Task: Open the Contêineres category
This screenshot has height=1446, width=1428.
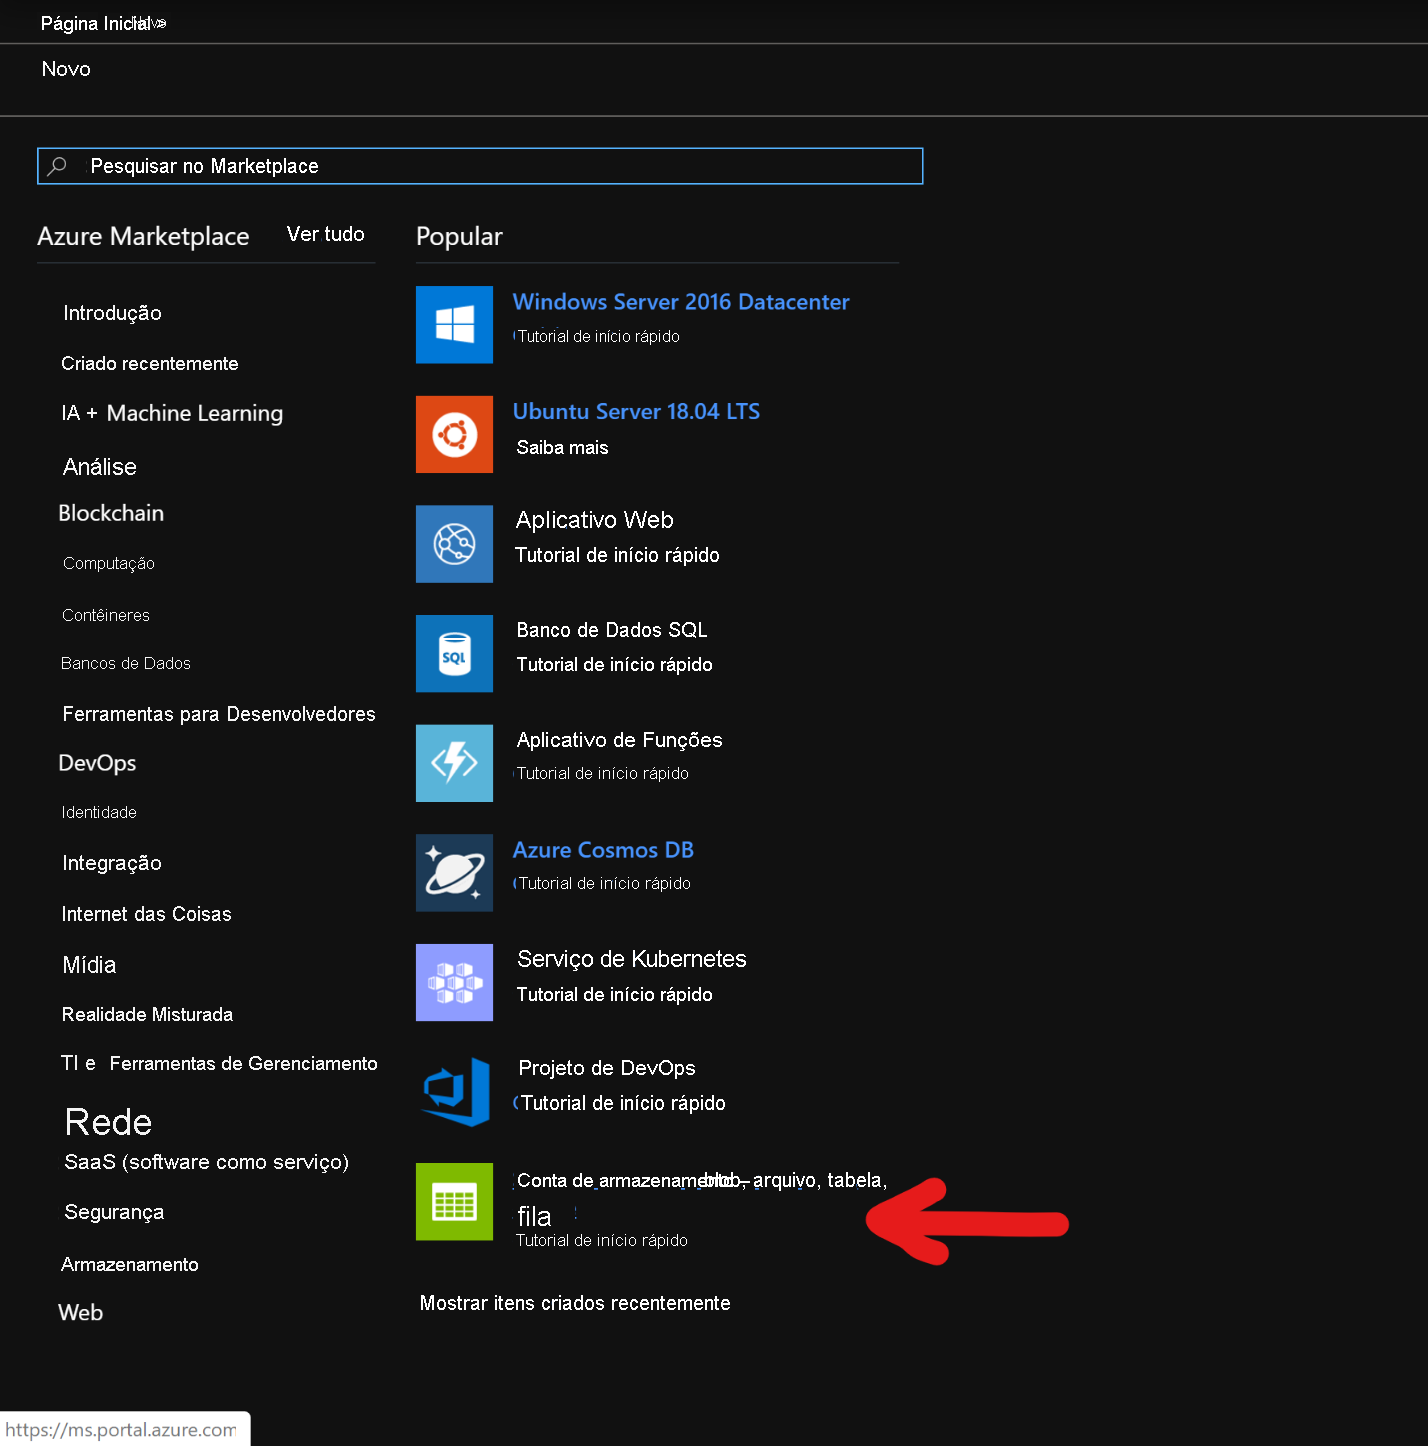Action: pyautogui.click(x=106, y=615)
